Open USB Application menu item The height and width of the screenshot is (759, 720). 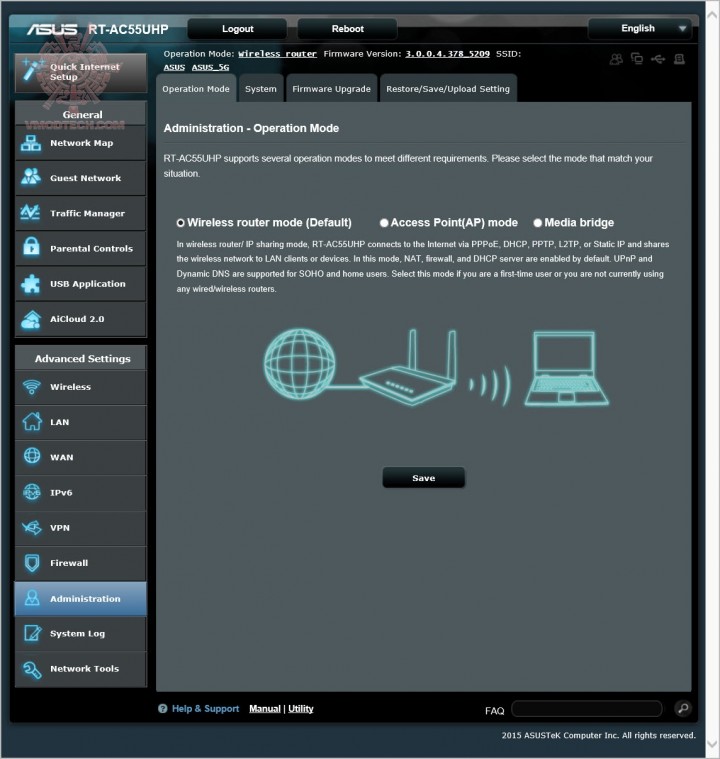click(80, 284)
